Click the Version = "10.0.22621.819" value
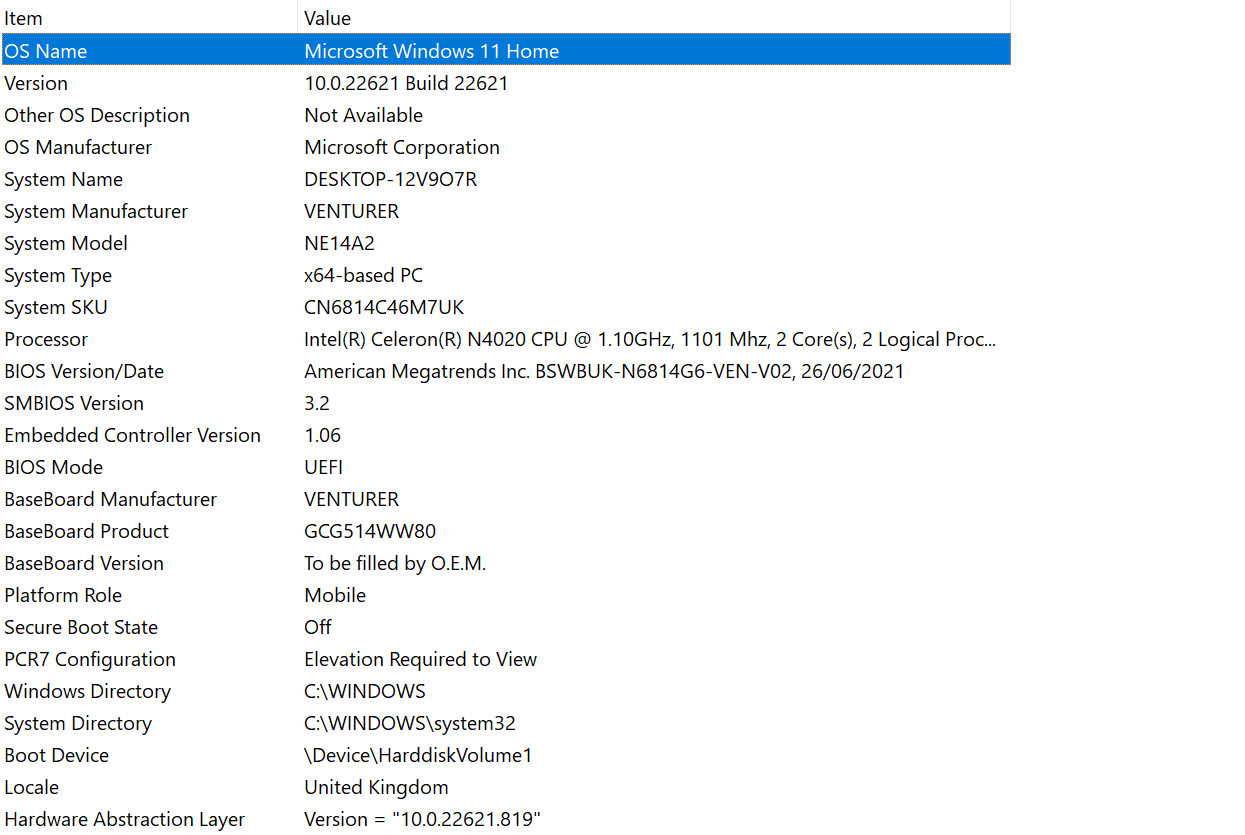 pyautogui.click(x=422, y=819)
